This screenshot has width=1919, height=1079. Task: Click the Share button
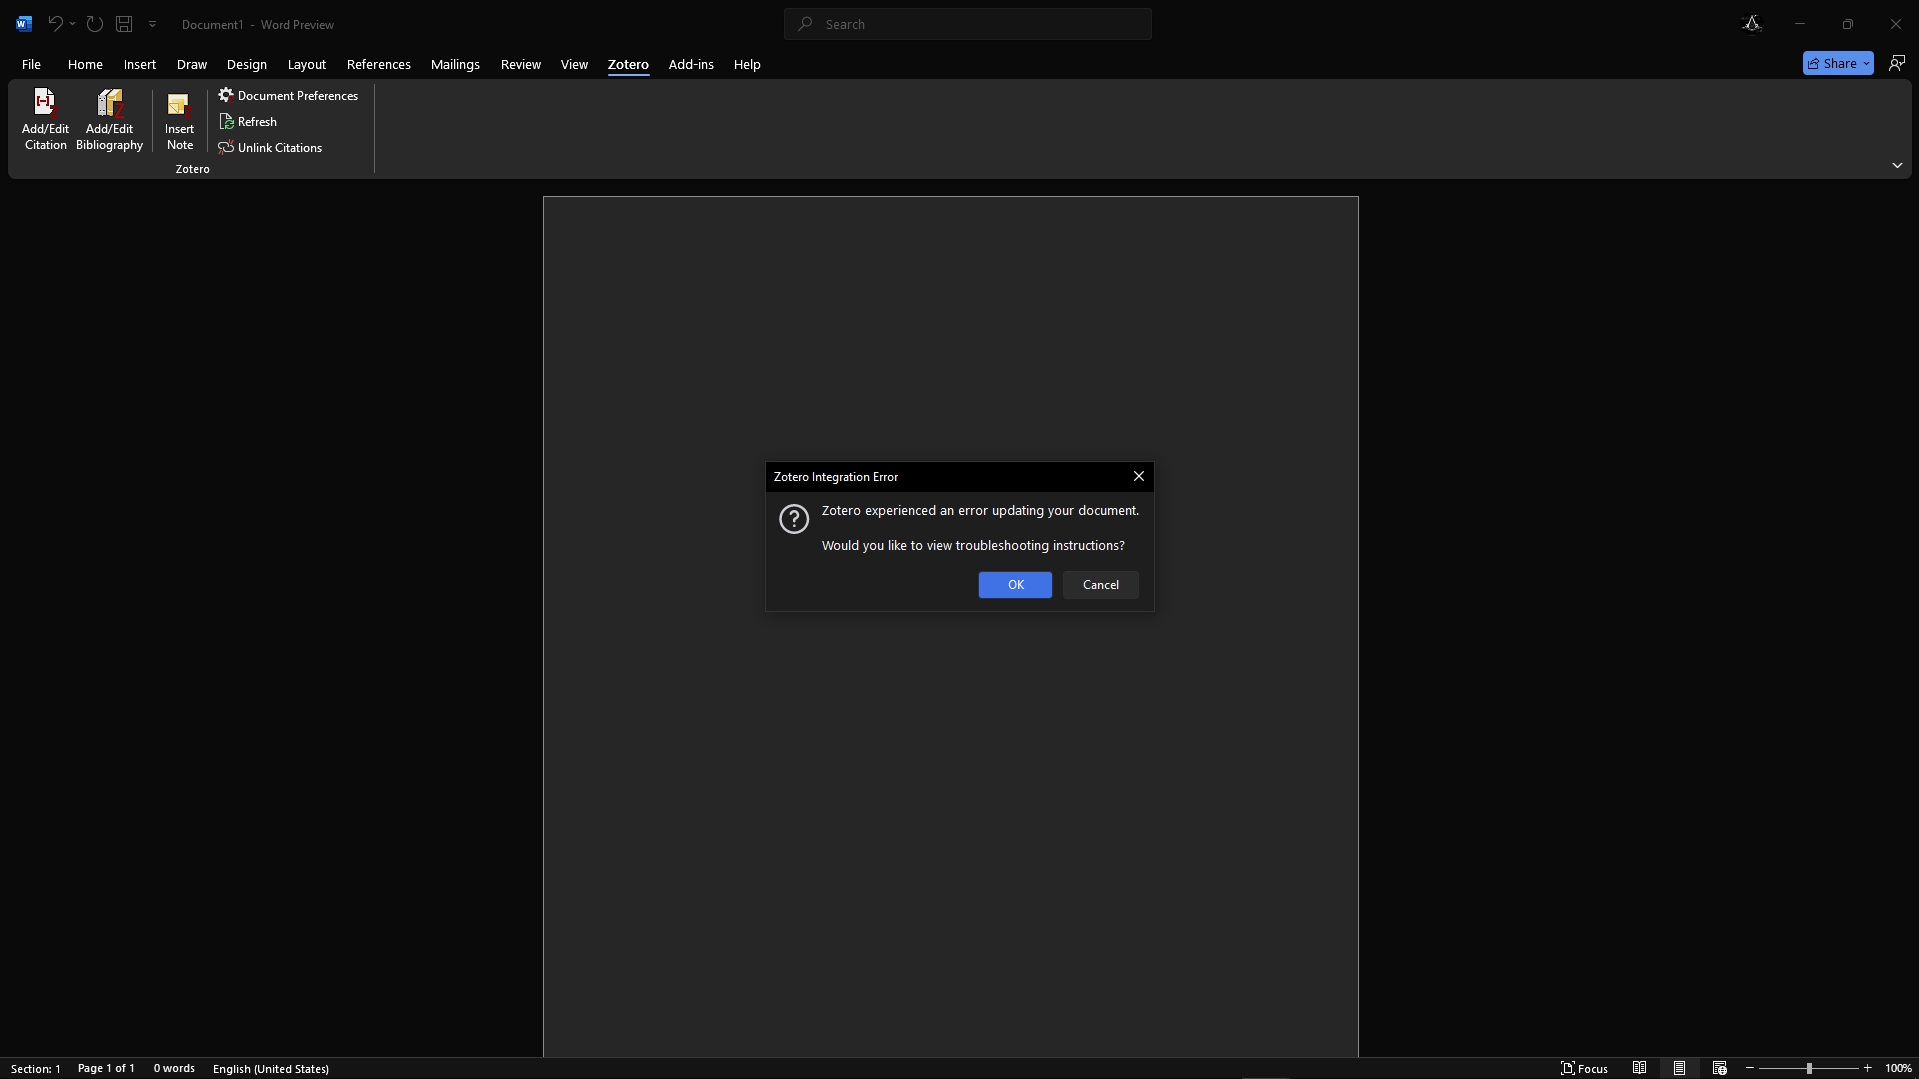tap(1838, 63)
